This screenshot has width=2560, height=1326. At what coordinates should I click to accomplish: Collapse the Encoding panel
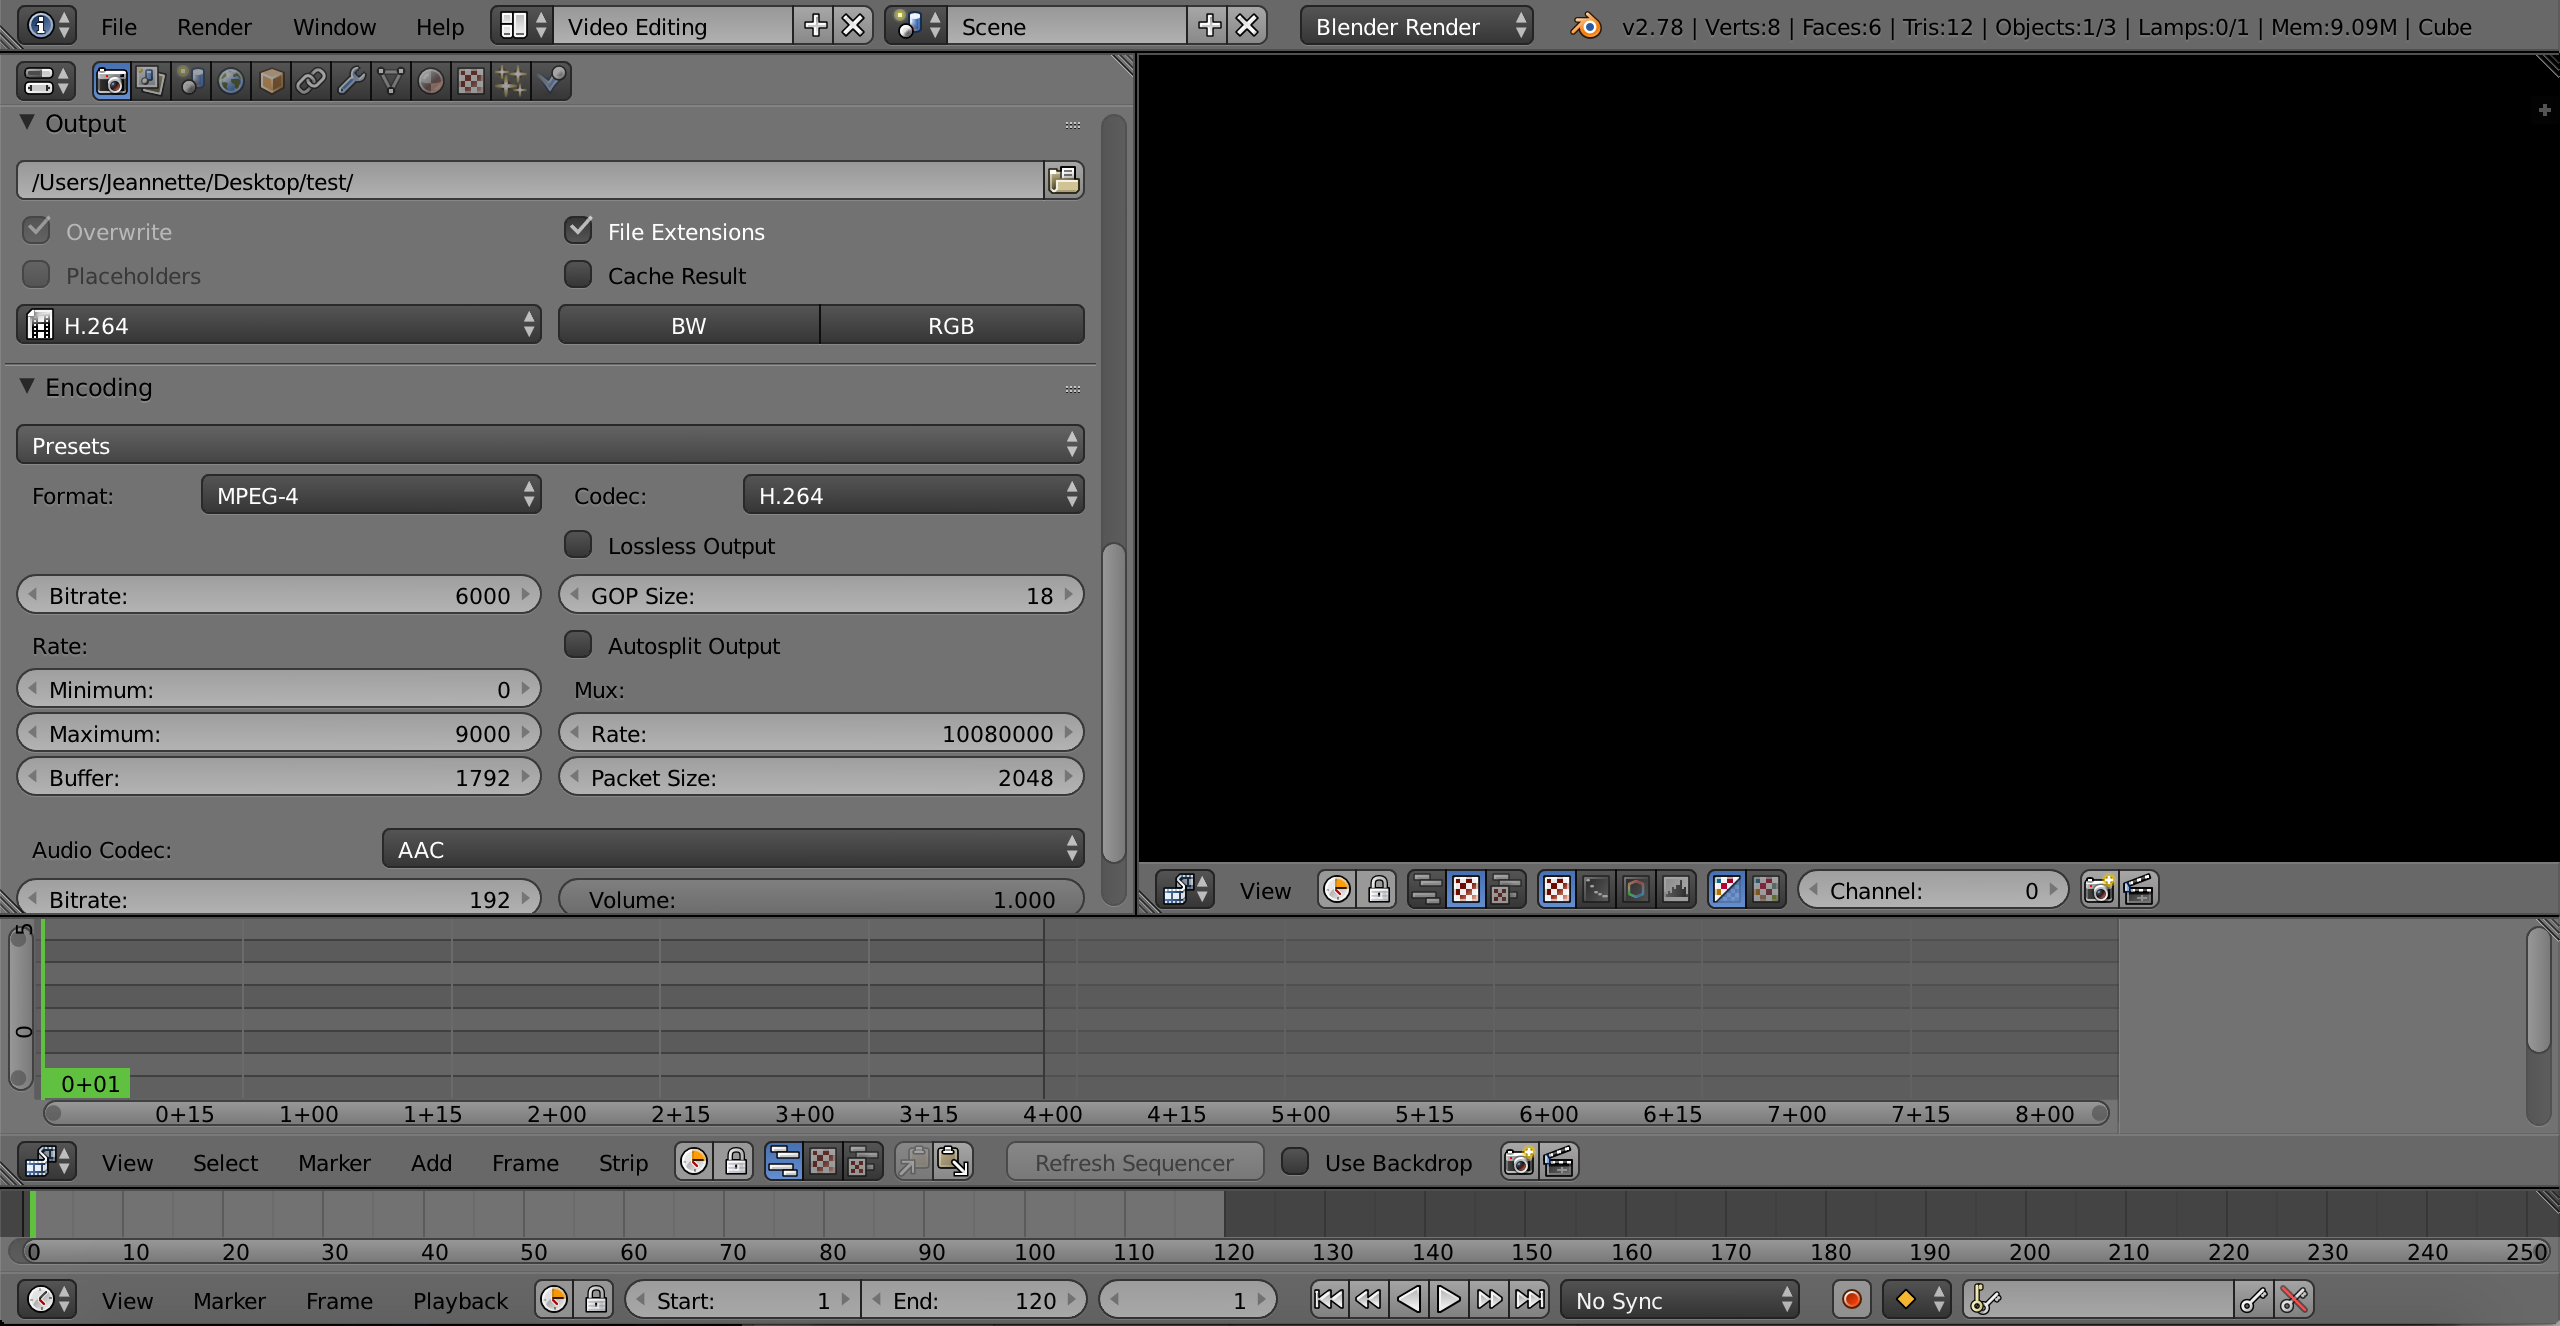coord(28,387)
